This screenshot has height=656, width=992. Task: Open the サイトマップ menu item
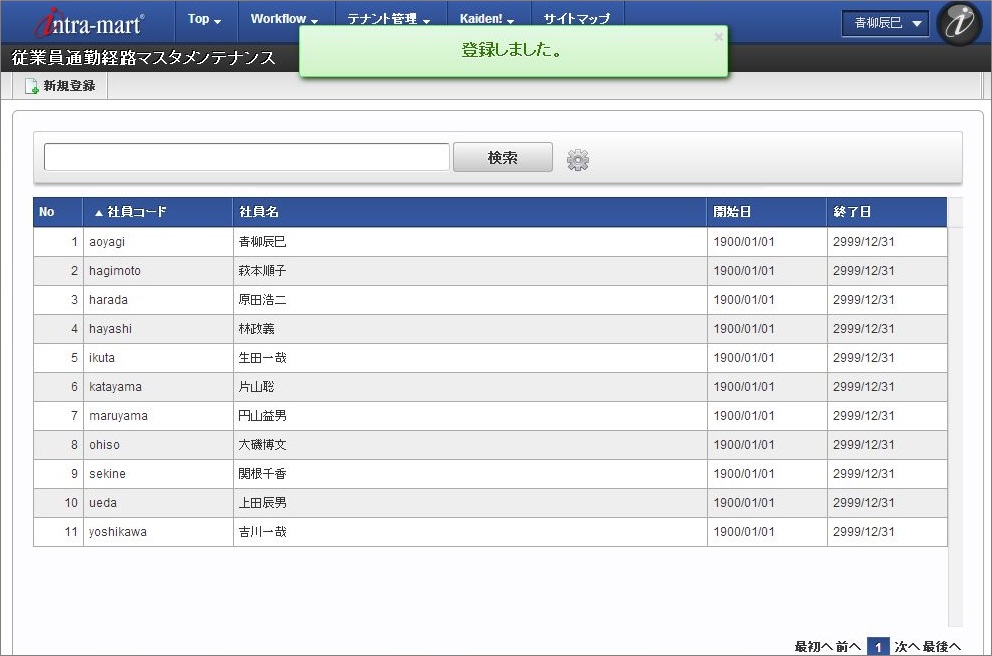point(577,19)
